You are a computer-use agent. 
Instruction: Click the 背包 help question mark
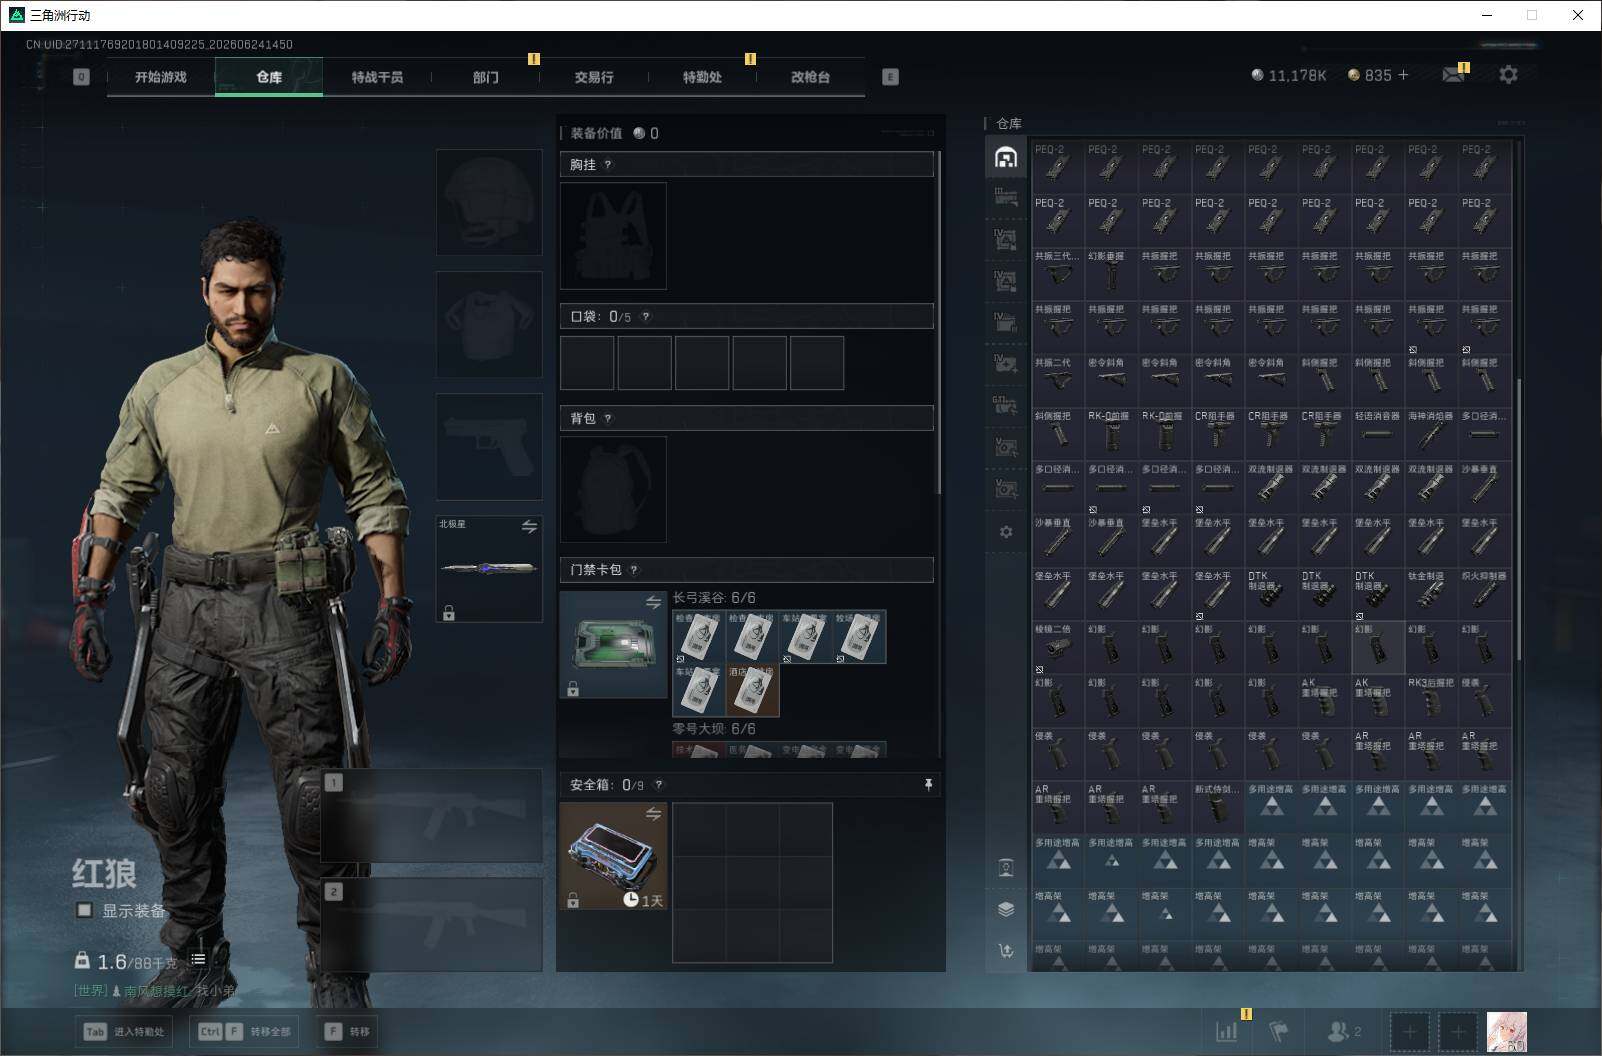[x=608, y=419]
